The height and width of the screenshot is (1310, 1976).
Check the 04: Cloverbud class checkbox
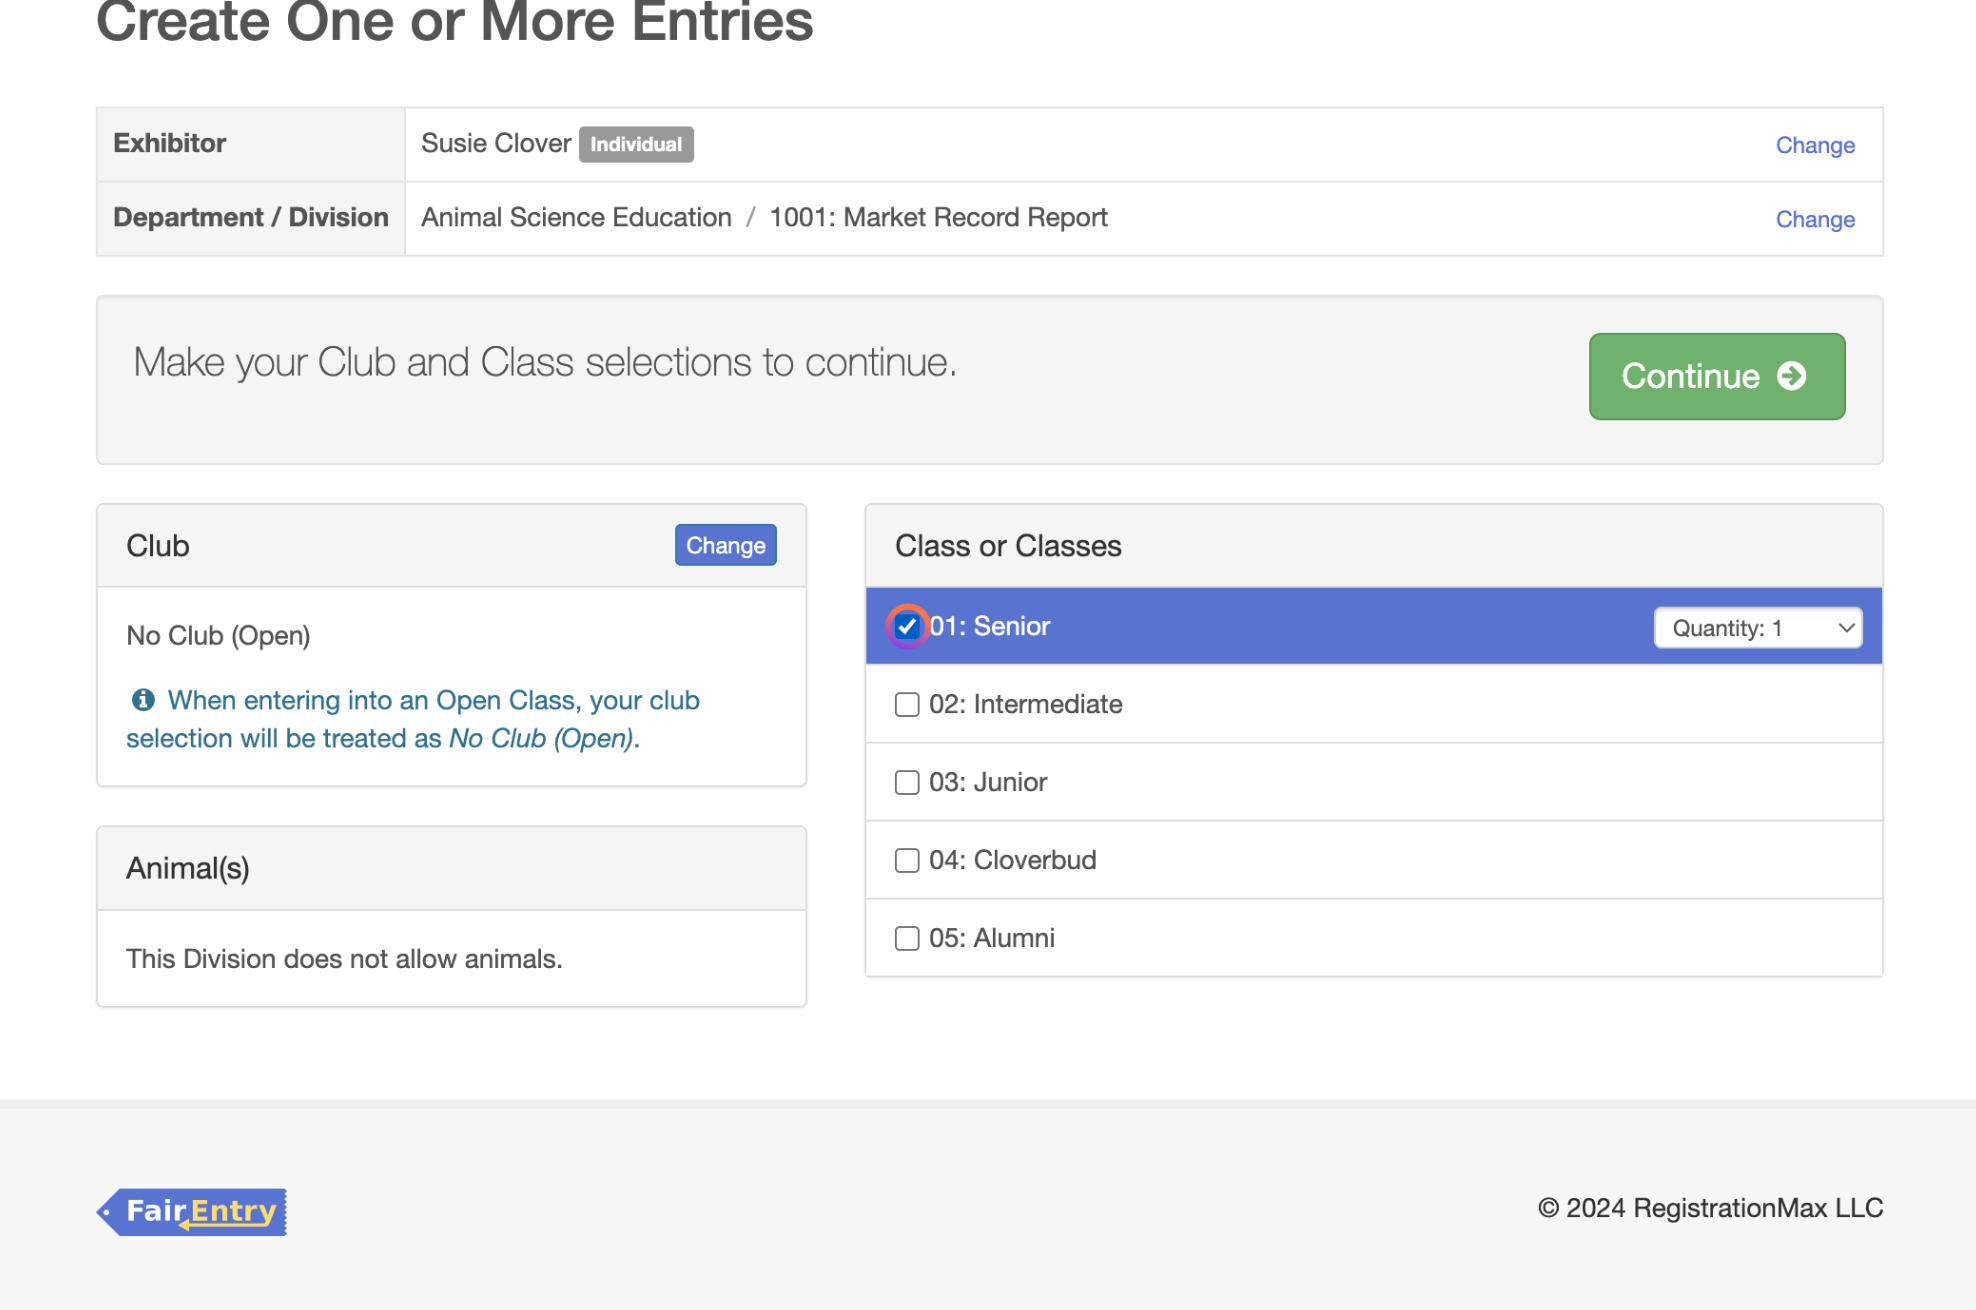907,860
